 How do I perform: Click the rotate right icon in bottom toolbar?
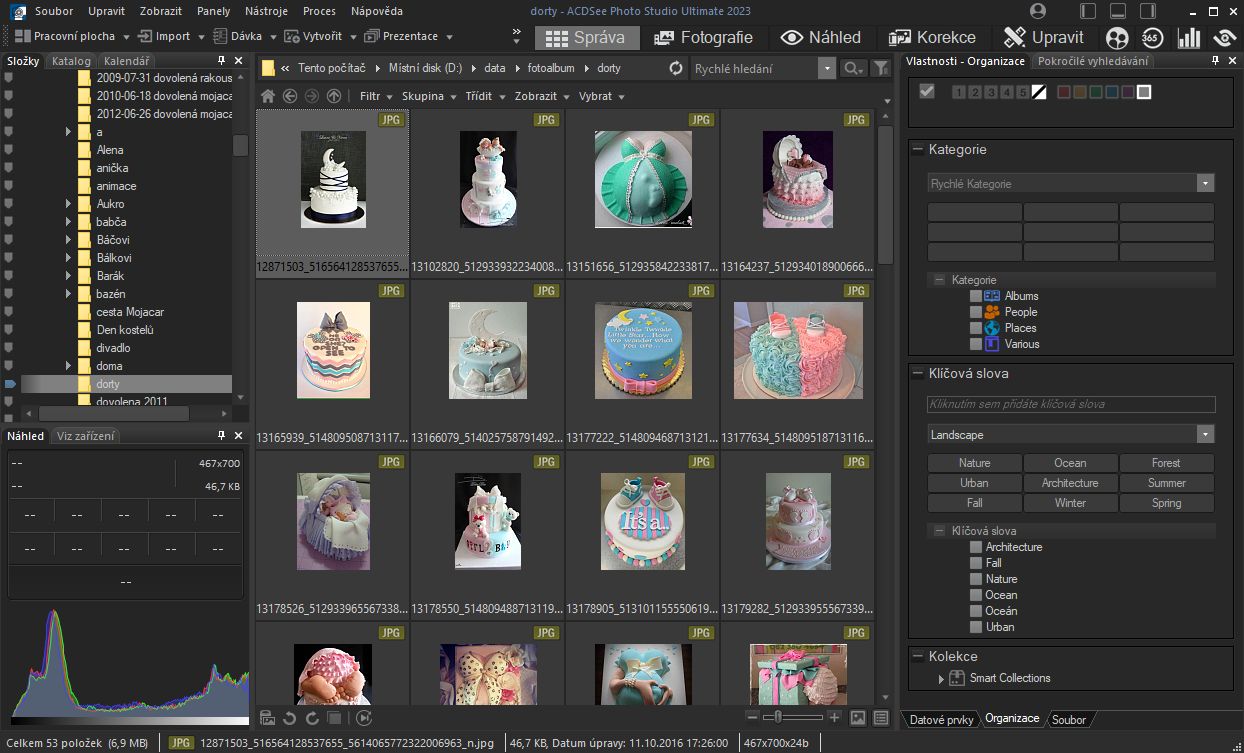pos(312,718)
